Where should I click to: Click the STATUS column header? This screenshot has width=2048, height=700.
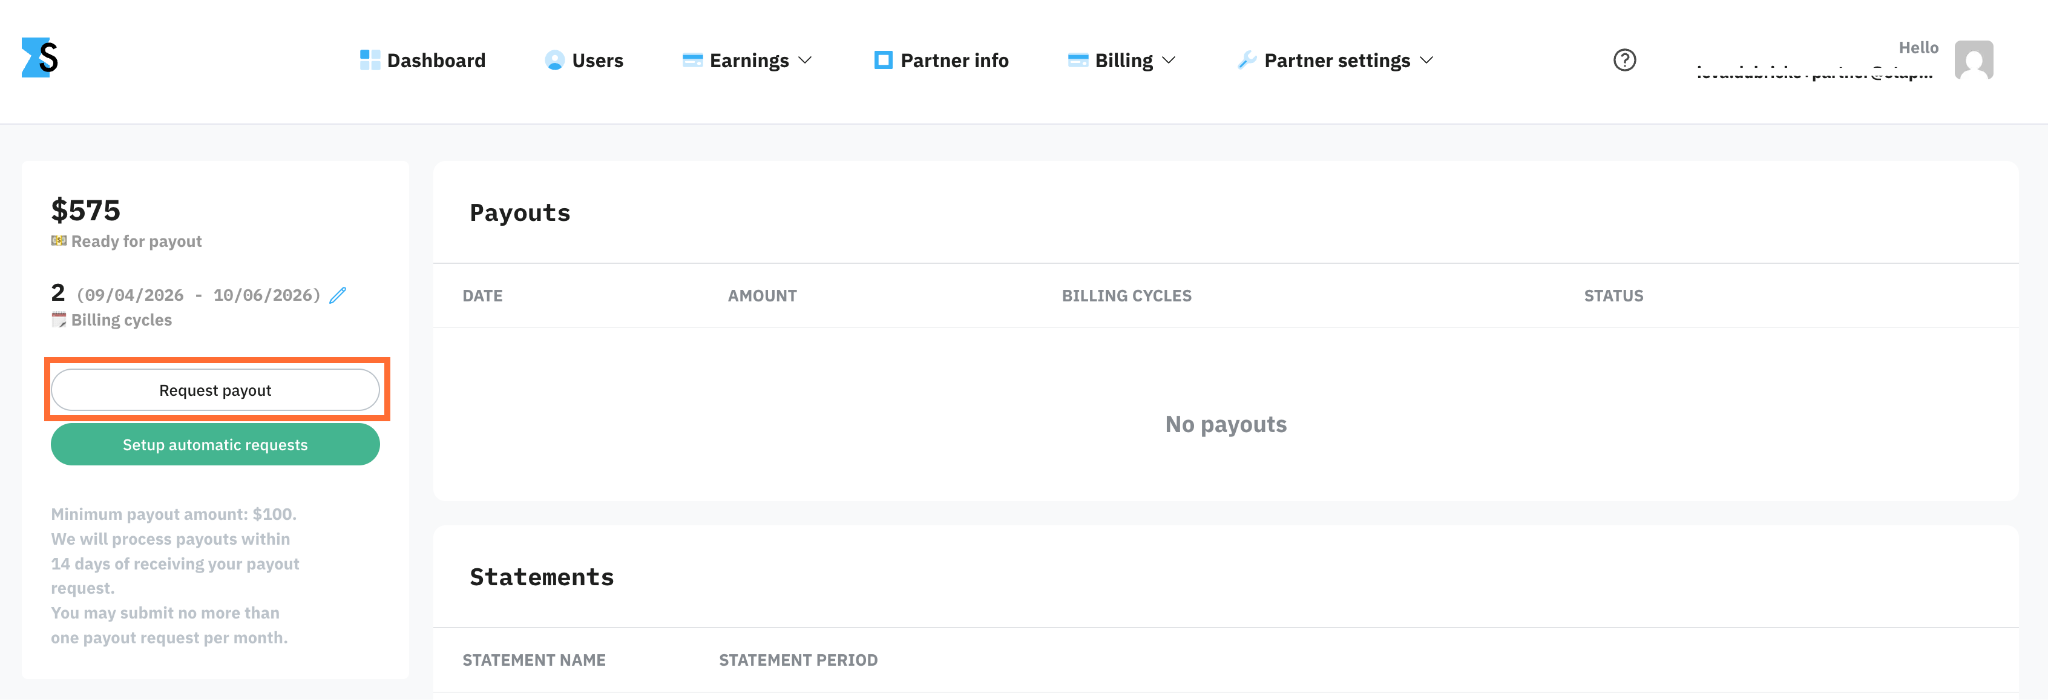[1613, 296]
